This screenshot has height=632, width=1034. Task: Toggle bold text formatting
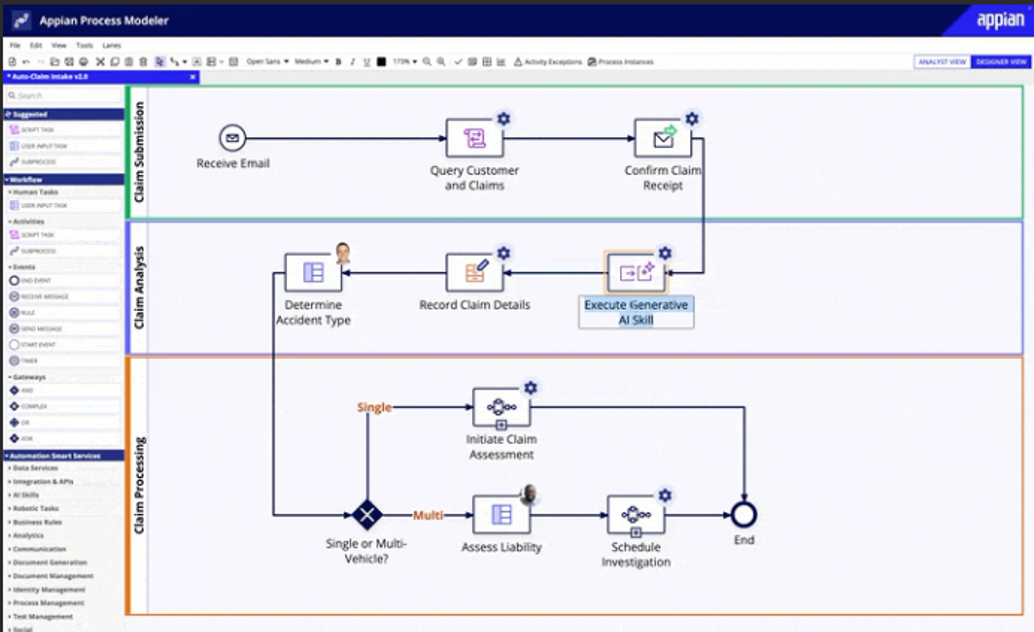[x=338, y=61]
